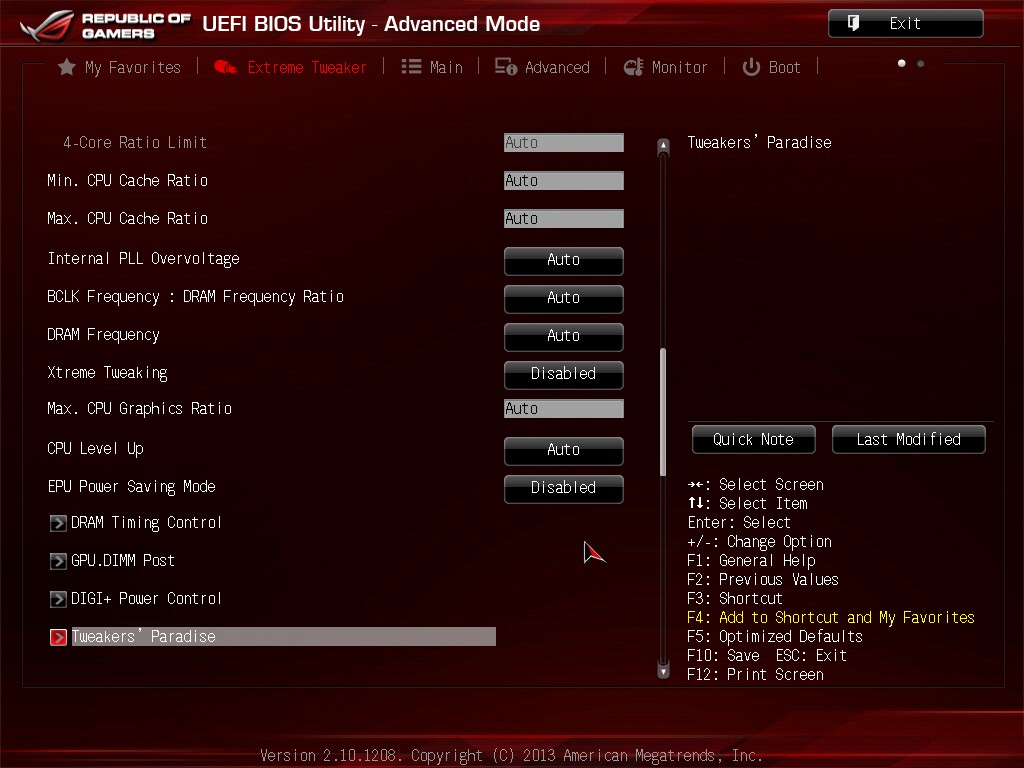Click the red arrow icon beside Tweakers' Paradise
This screenshot has height=768, width=1024.
point(58,637)
